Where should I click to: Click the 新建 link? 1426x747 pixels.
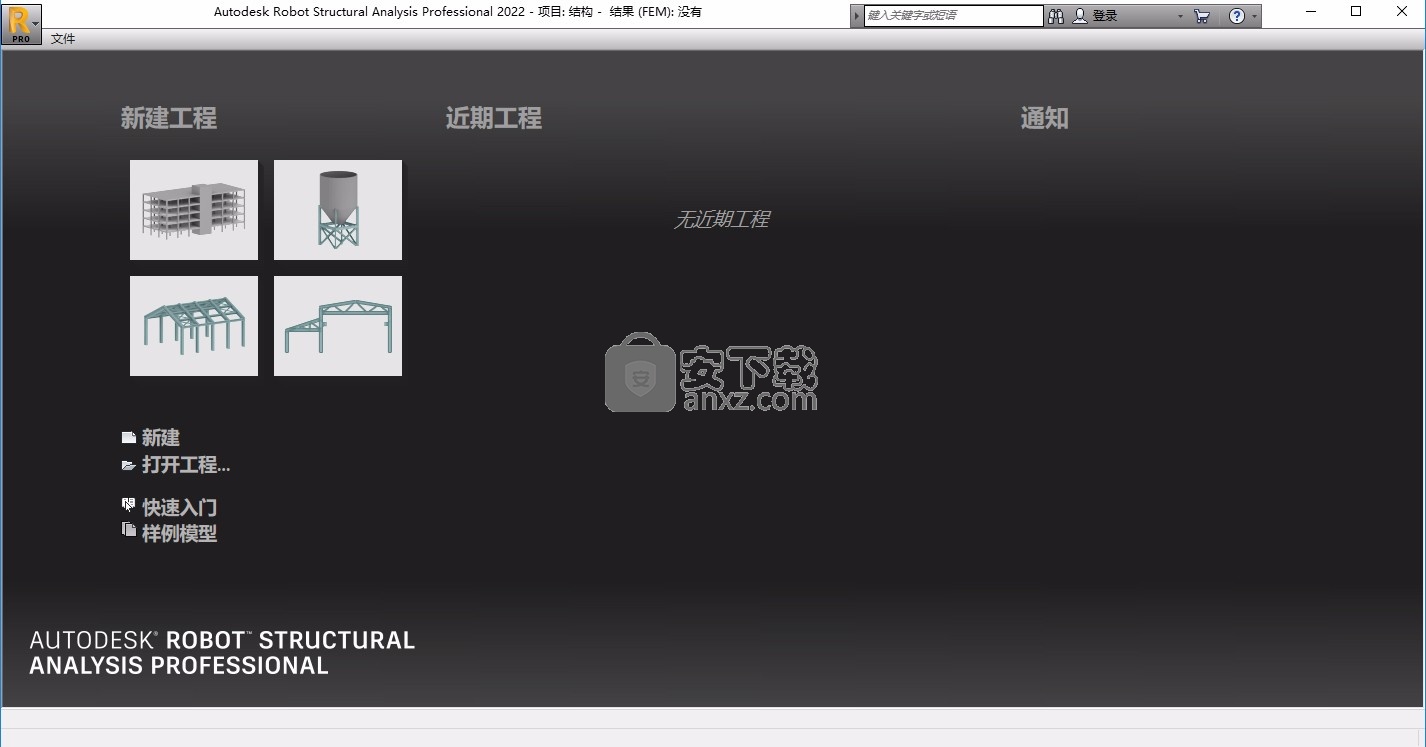tap(161, 438)
